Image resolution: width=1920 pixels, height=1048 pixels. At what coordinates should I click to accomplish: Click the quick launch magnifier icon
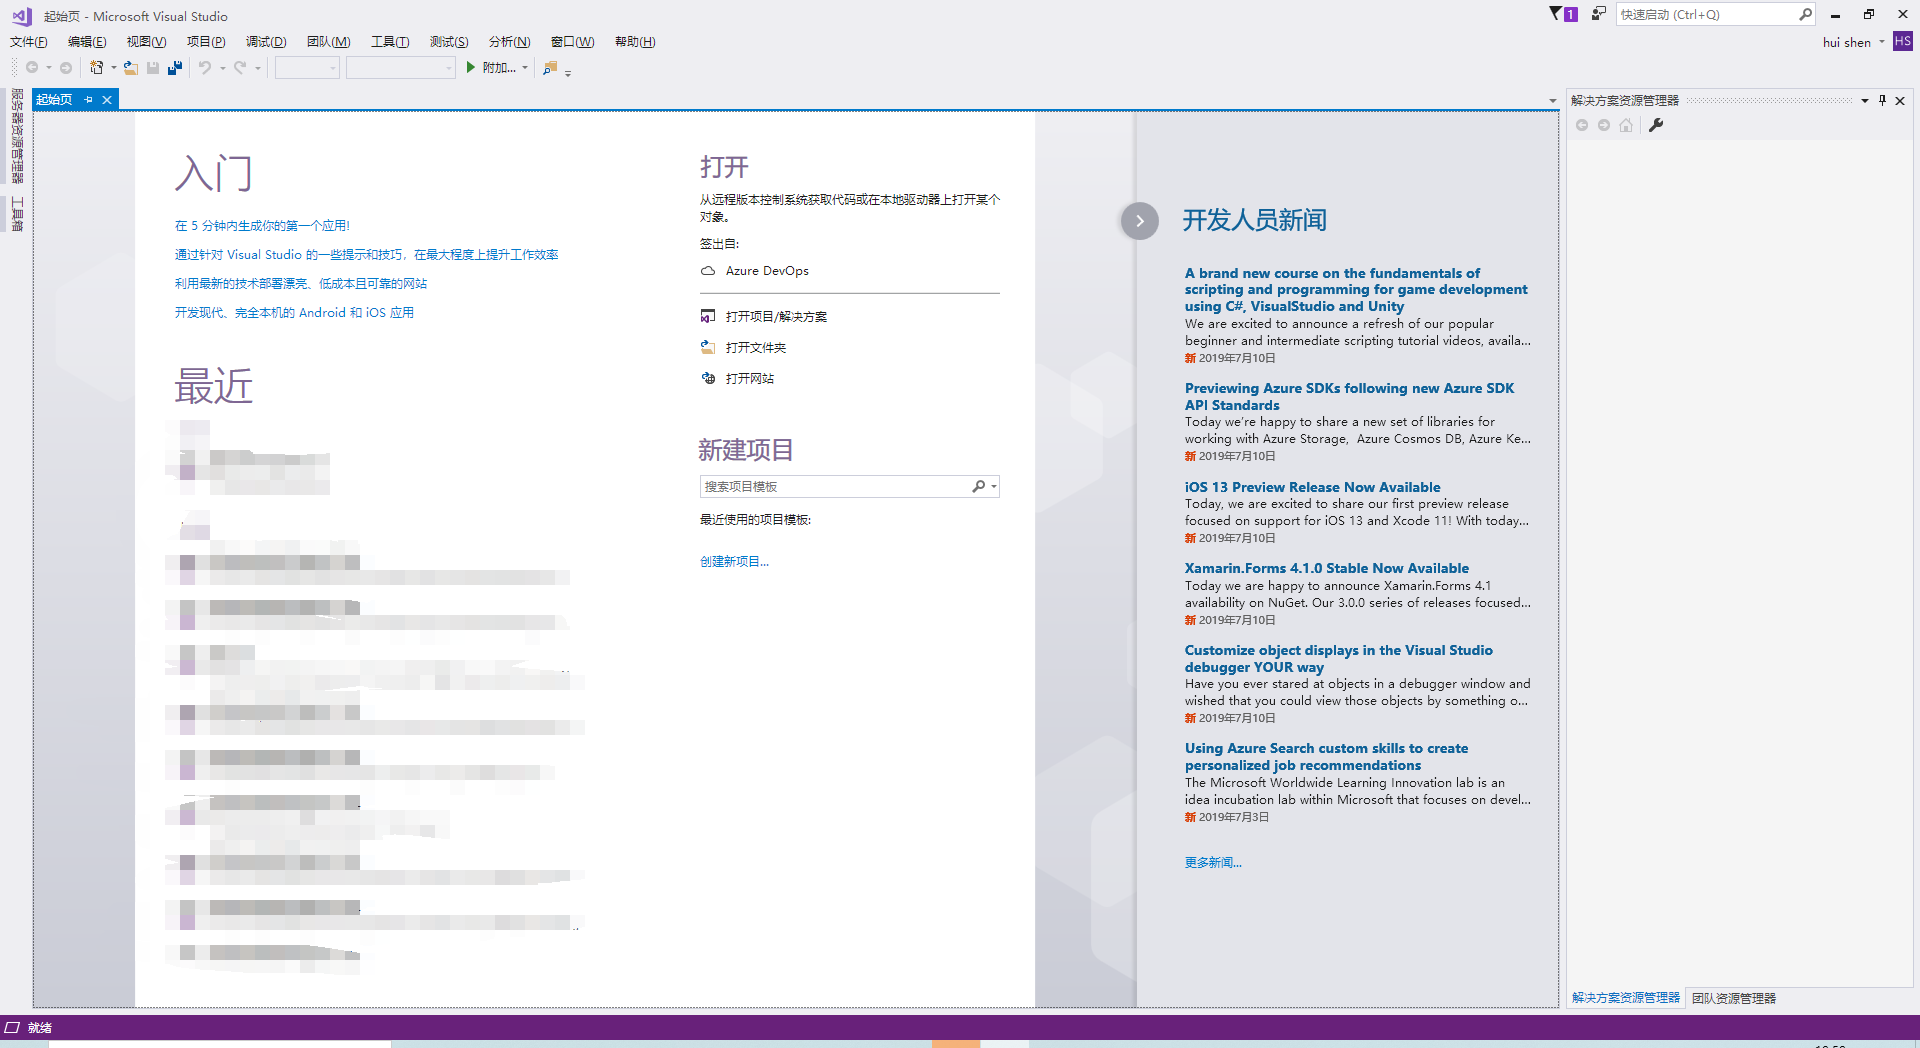click(1805, 14)
